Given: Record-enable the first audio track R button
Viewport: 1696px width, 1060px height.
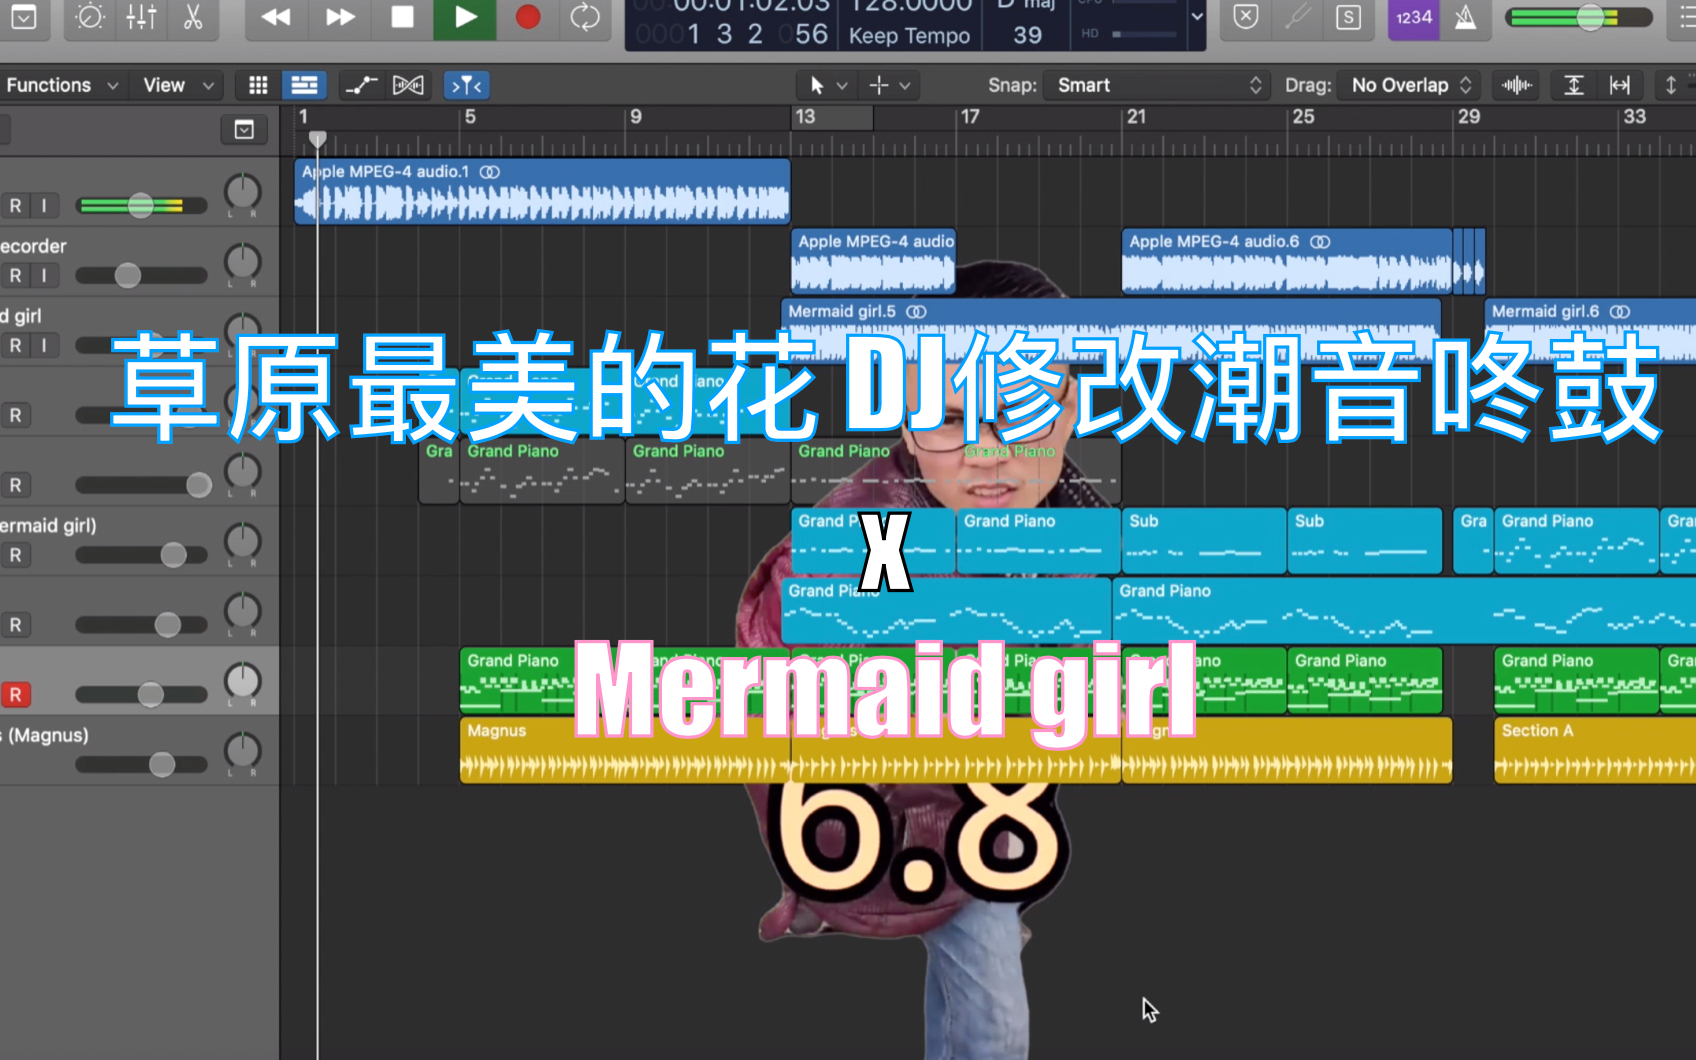Looking at the screenshot, I should point(16,205).
